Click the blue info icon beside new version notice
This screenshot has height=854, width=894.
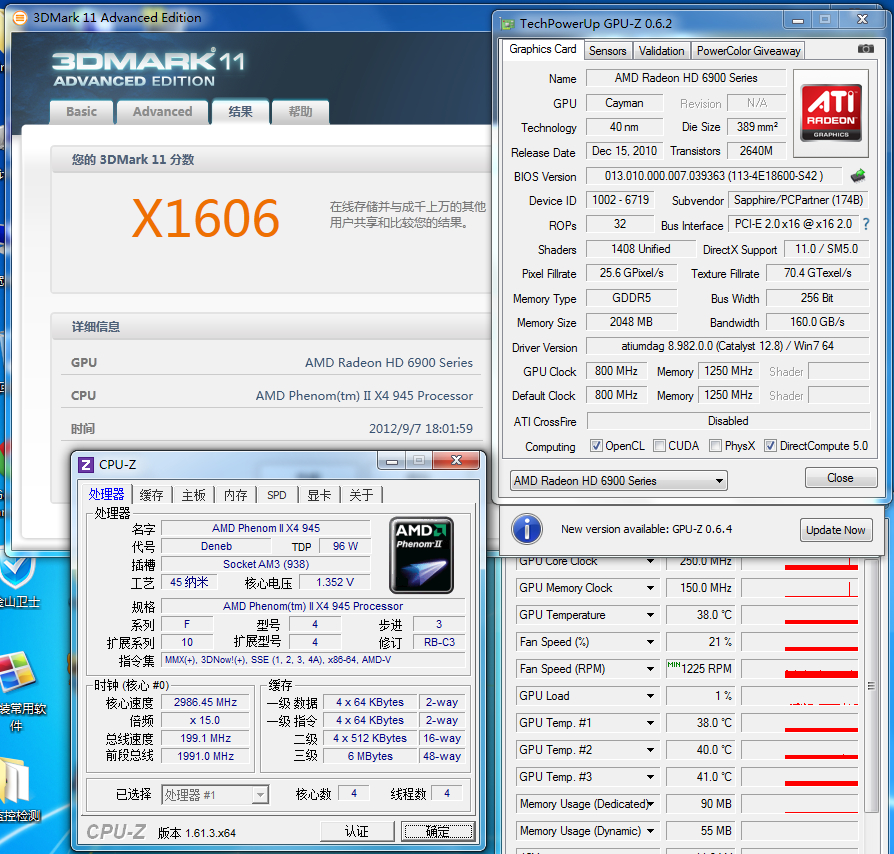point(527,530)
